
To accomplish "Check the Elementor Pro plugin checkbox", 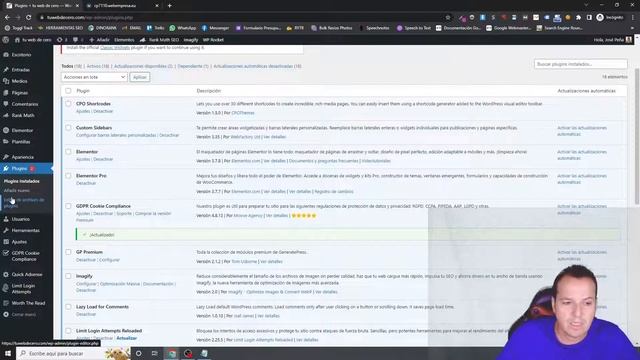I will pos(68,176).
